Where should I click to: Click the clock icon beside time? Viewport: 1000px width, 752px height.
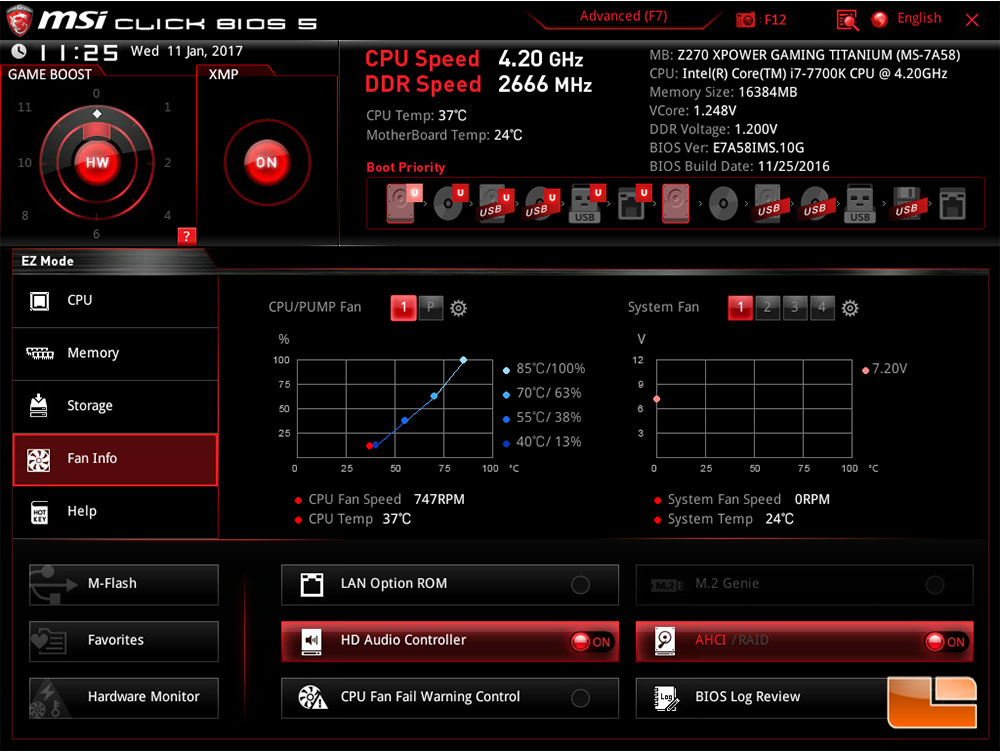click(20, 51)
